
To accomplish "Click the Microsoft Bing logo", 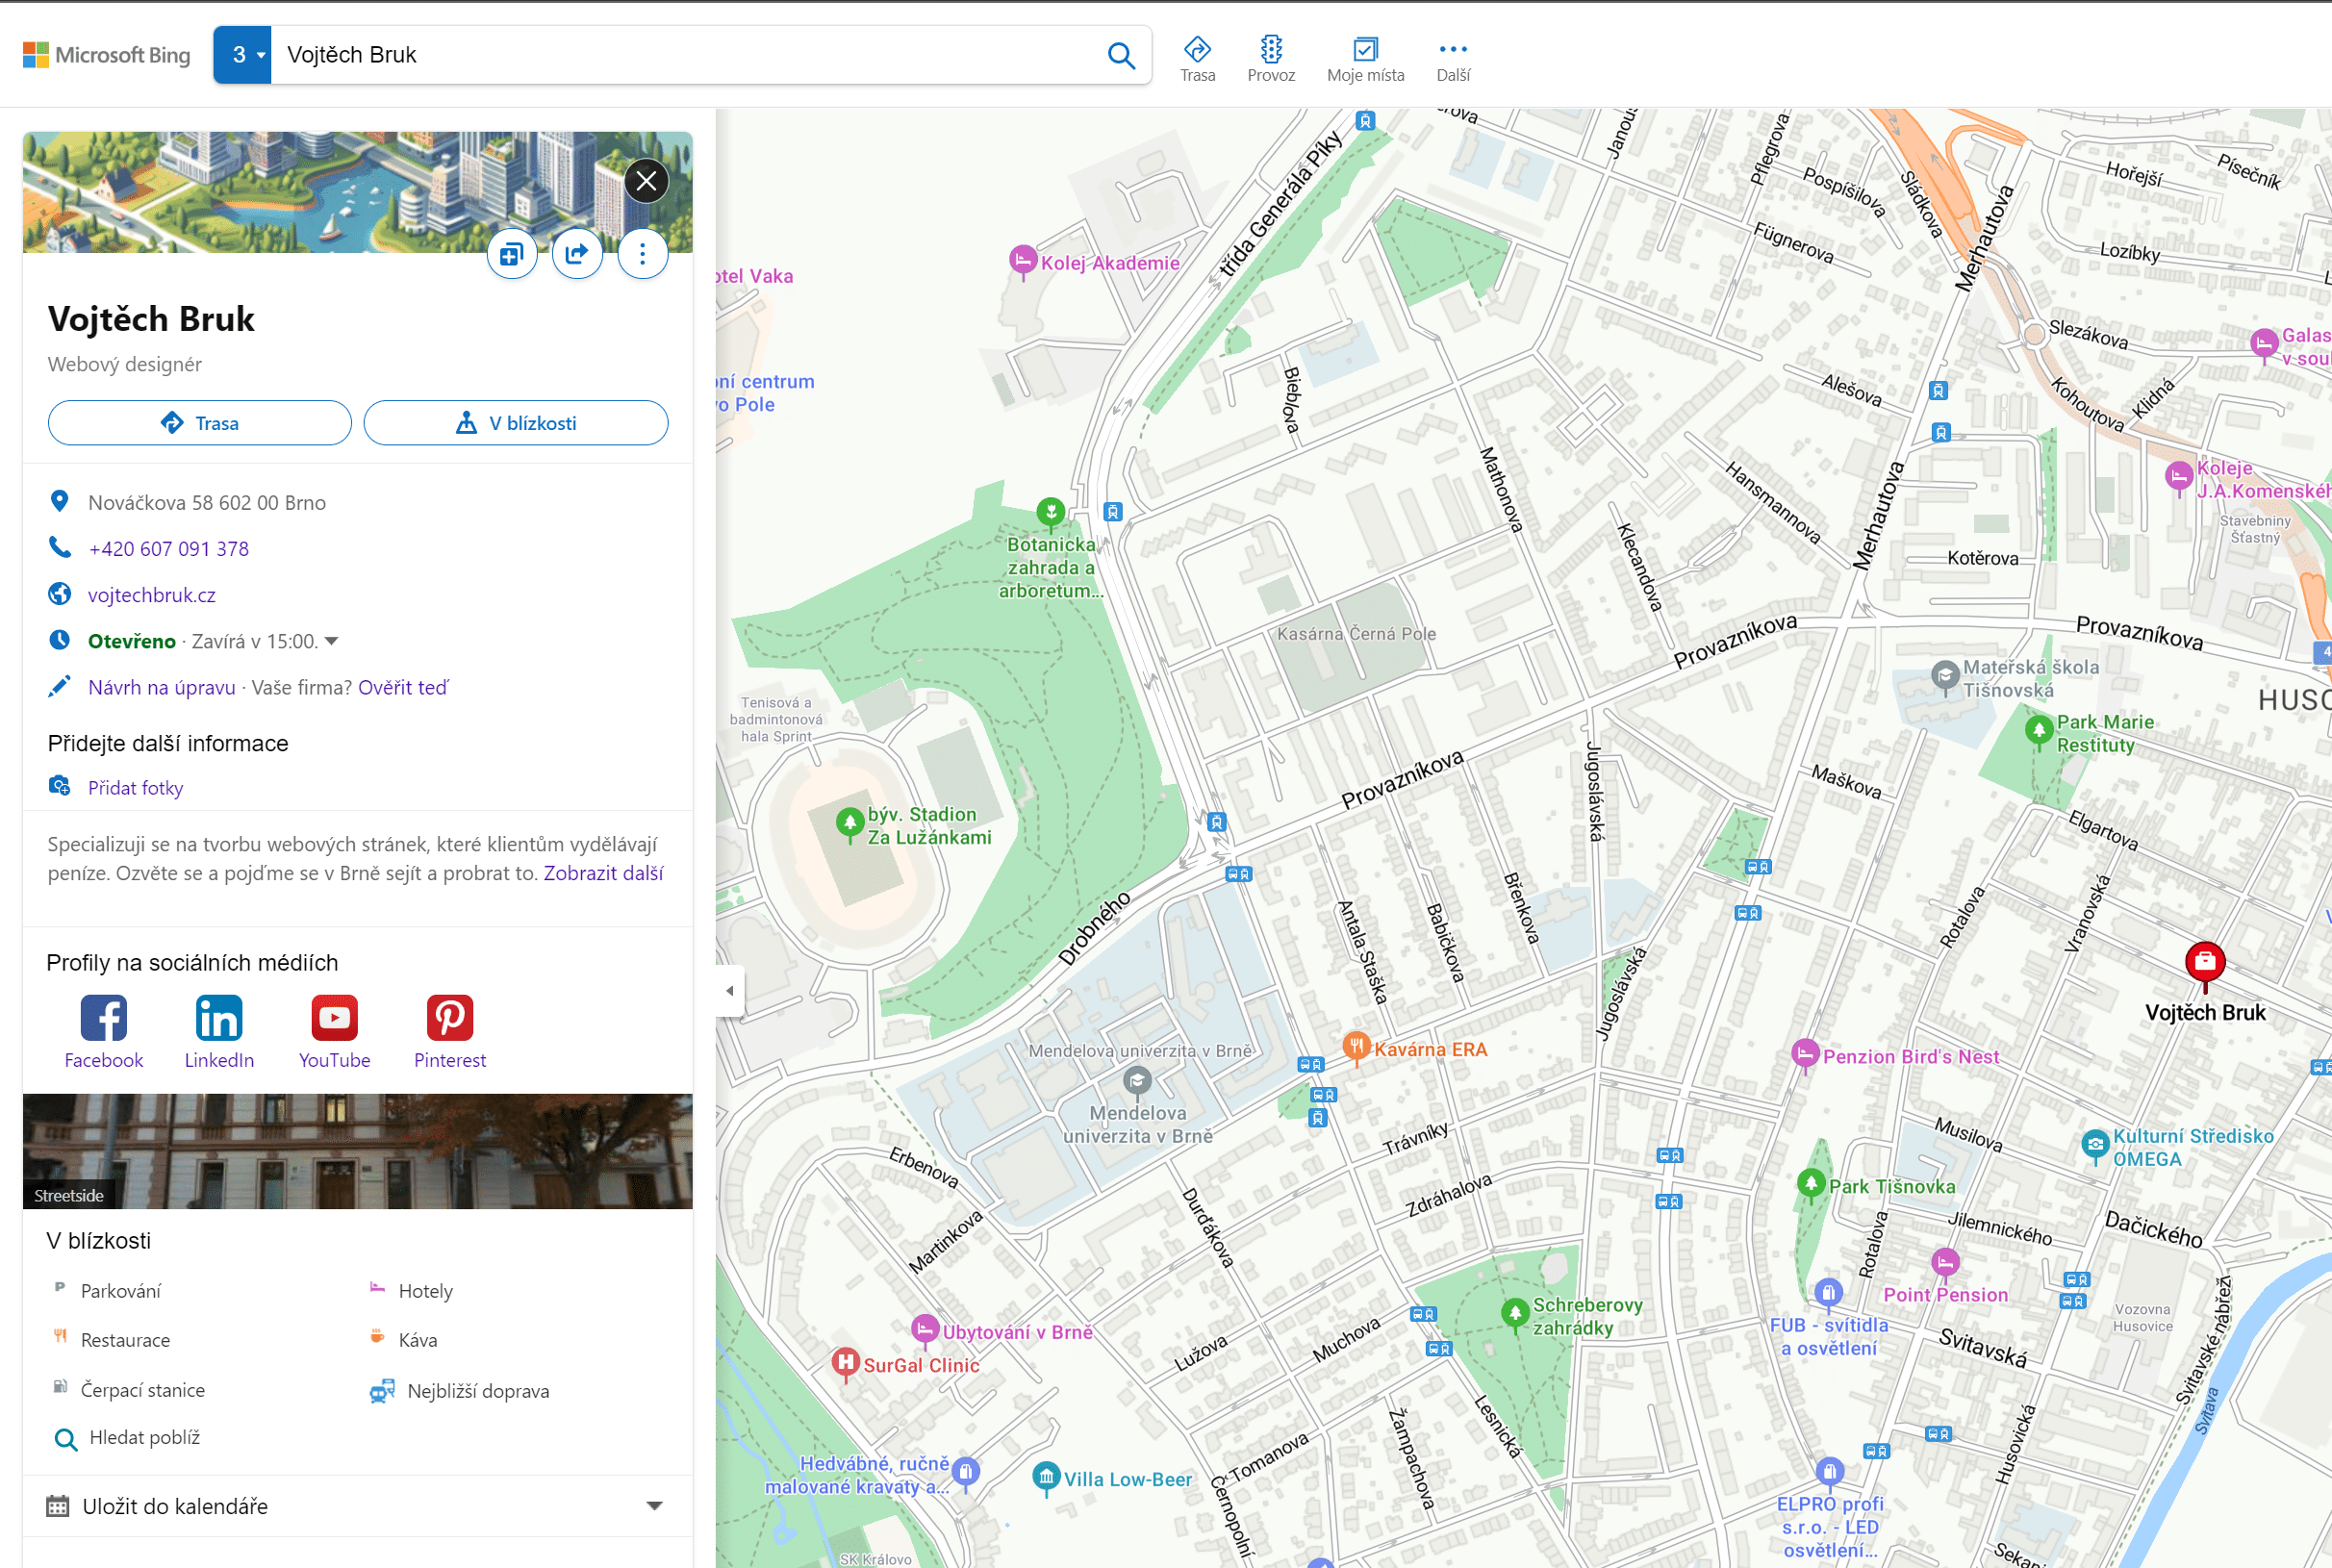I will pos(106,55).
